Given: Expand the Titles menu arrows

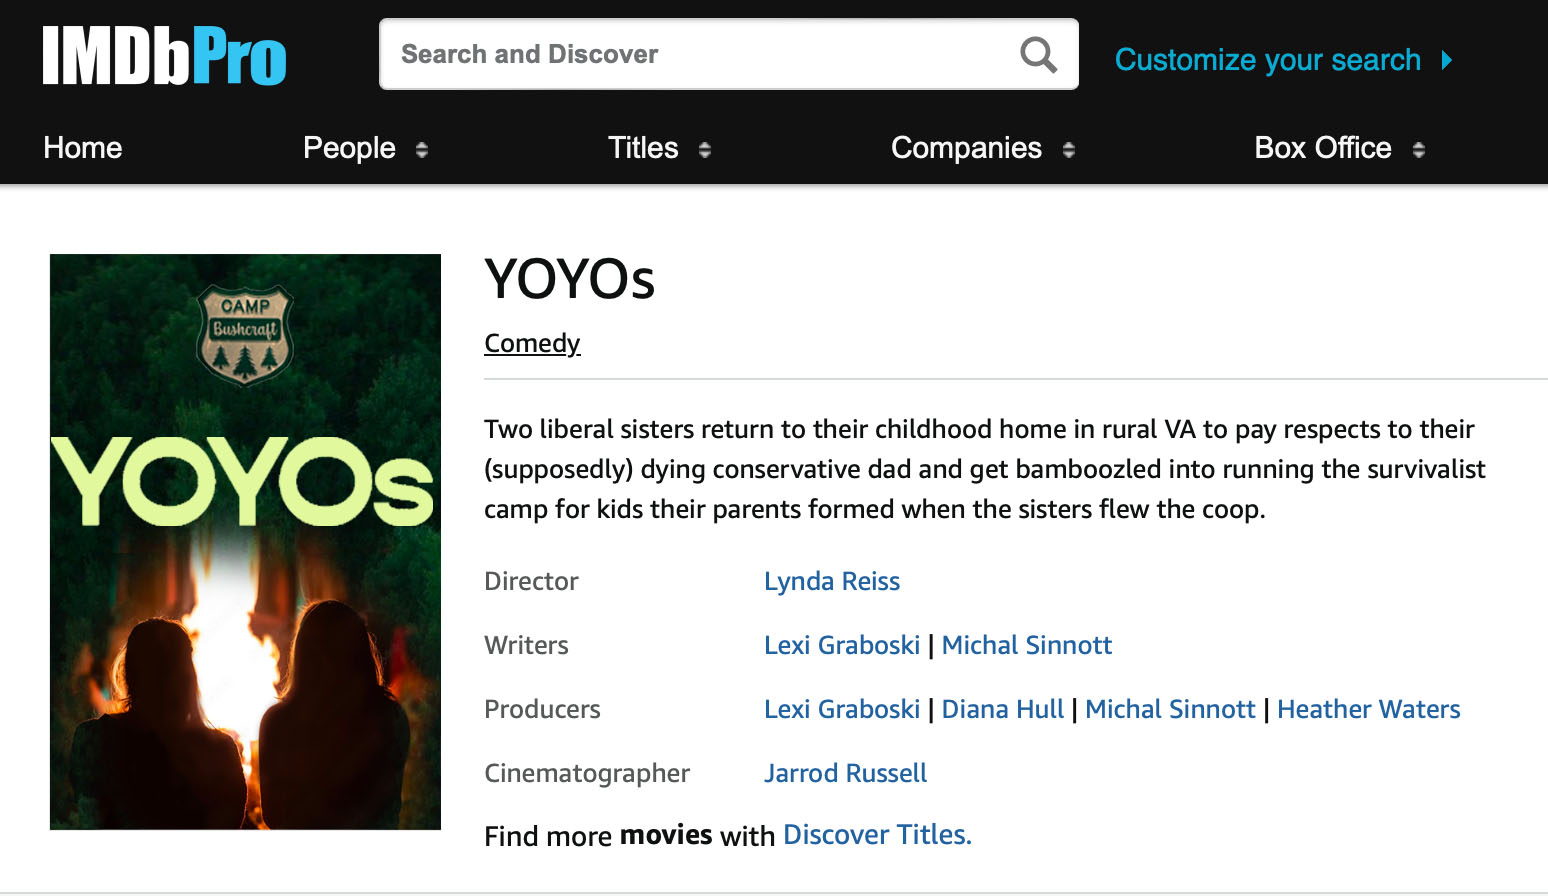Looking at the screenshot, I should [x=705, y=149].
